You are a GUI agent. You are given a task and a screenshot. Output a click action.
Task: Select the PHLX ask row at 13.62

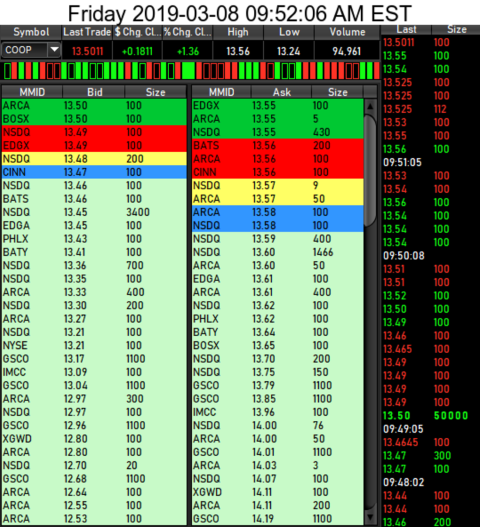pyautogui.click(x=278, y=319)
